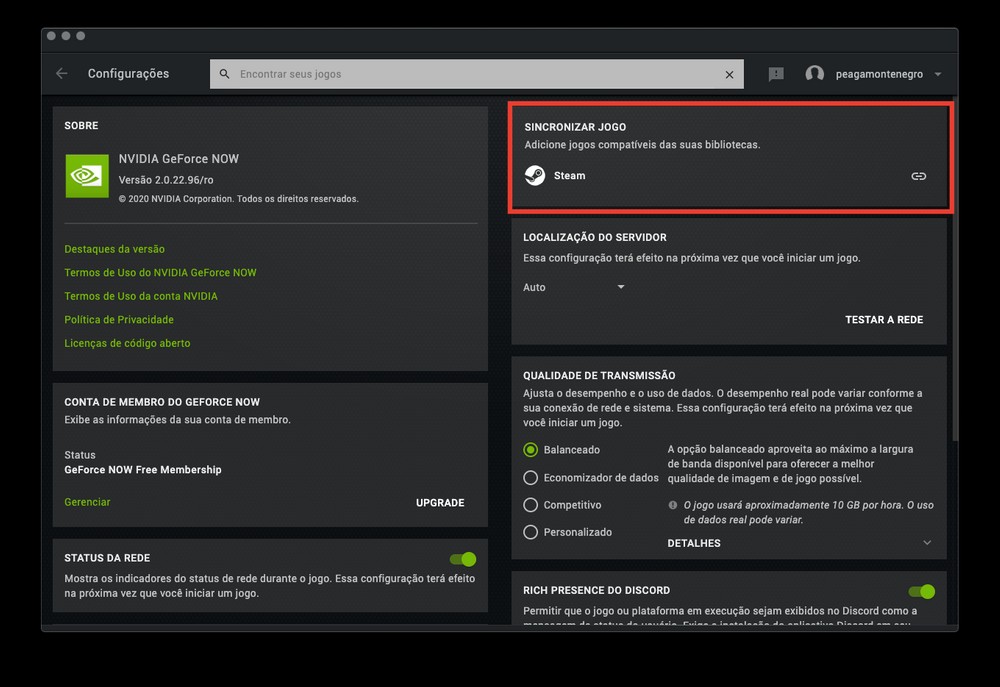Click the info icon beside data usage note
The image size is (1000, 687).
pyautogui.click(x=672, y=505)
